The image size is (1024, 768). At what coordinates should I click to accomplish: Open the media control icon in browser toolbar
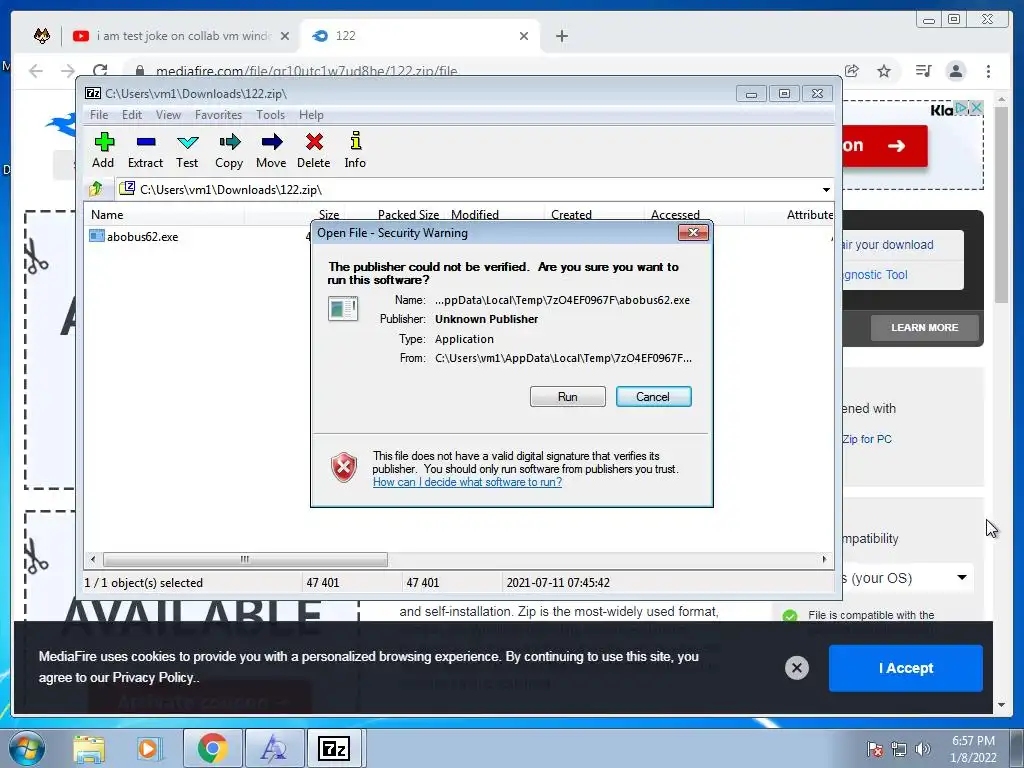pyautogui.click(x=923, y=71)
